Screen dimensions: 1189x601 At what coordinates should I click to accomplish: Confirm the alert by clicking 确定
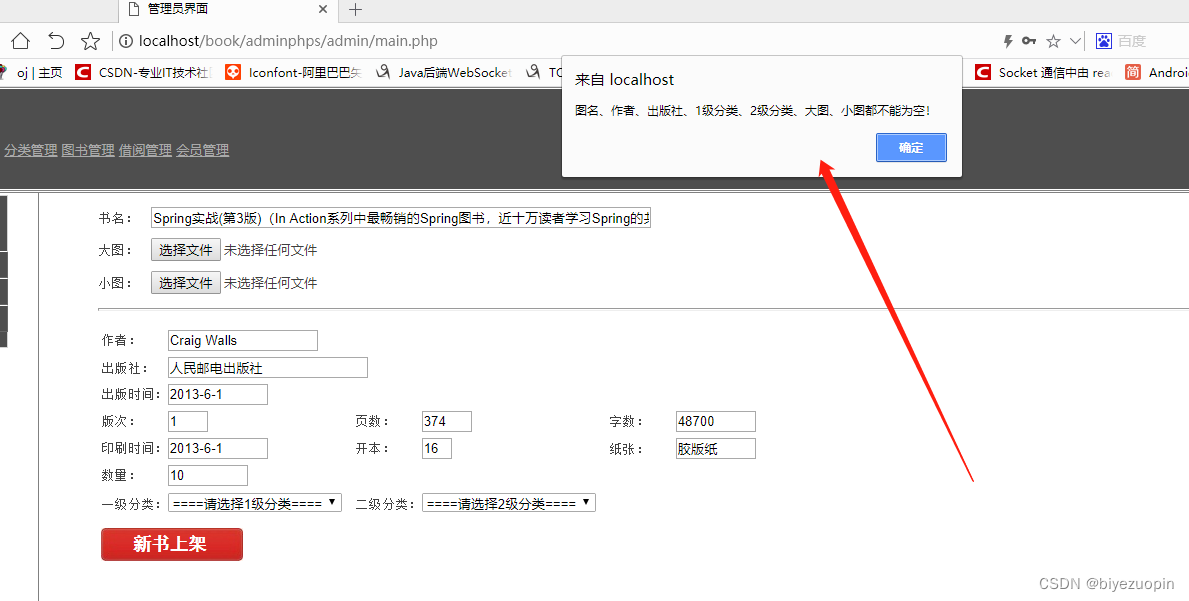(910, 147)
